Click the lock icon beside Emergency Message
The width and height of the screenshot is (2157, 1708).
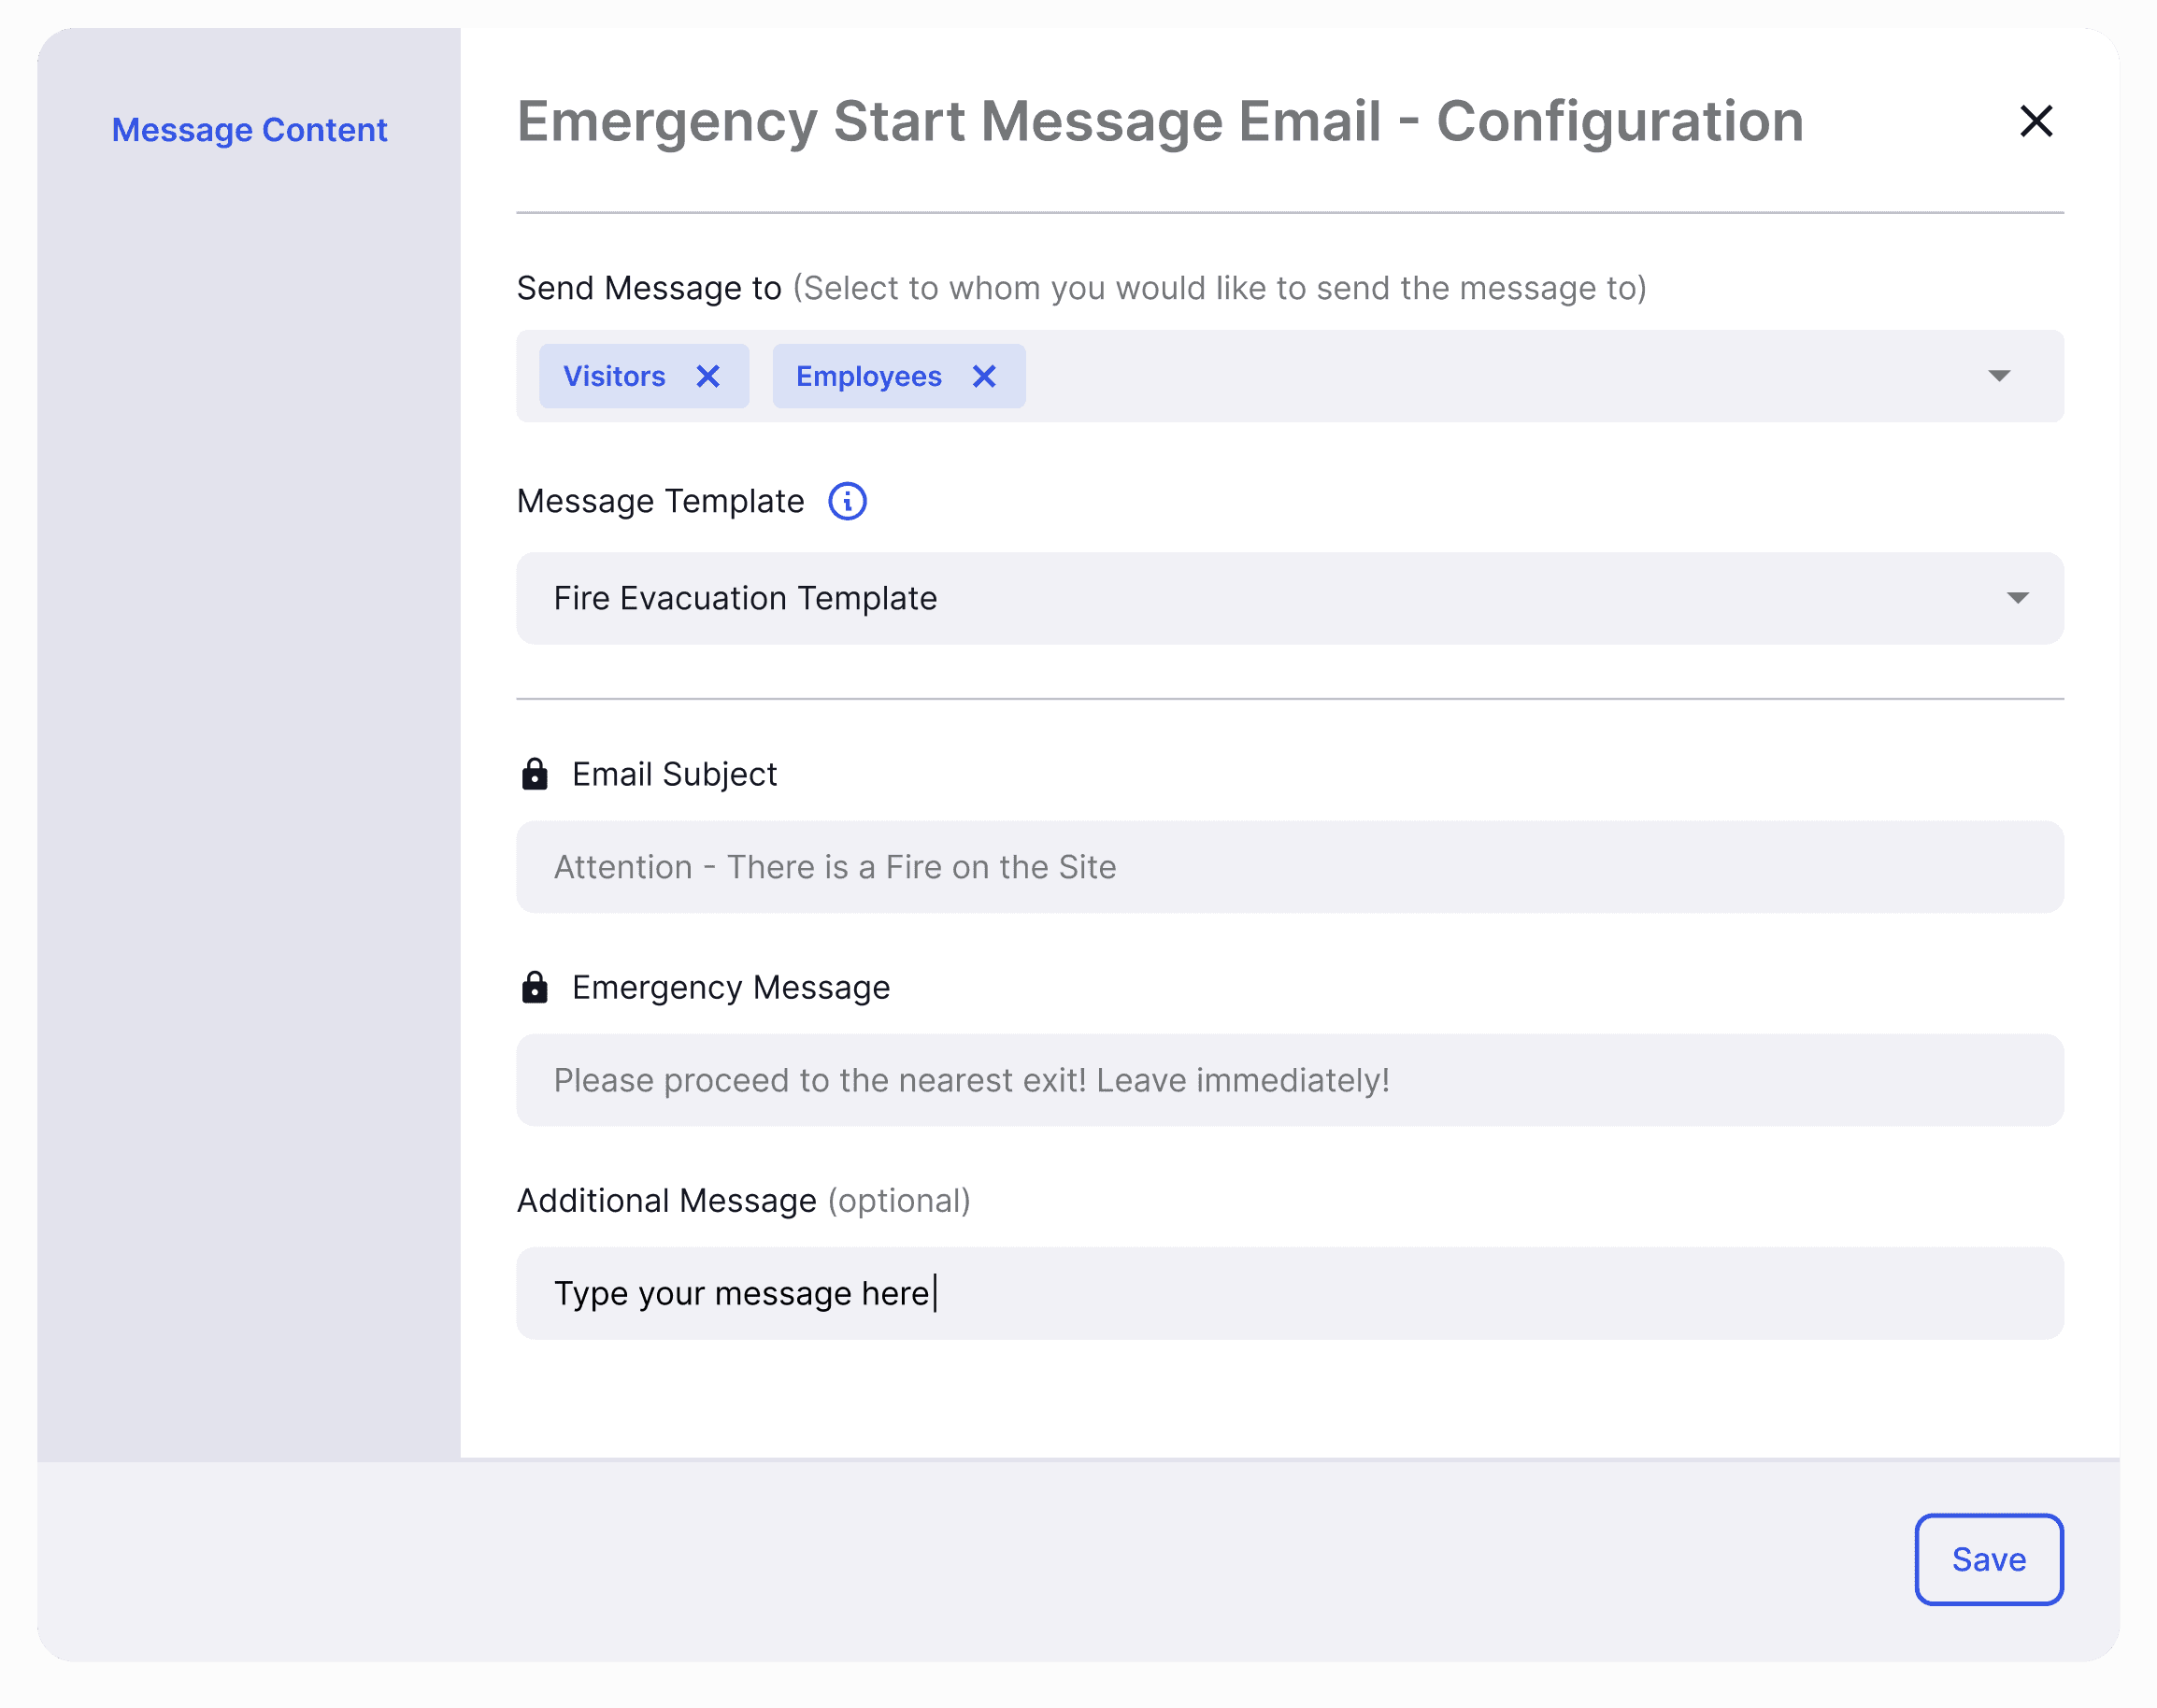click(535, 987)
